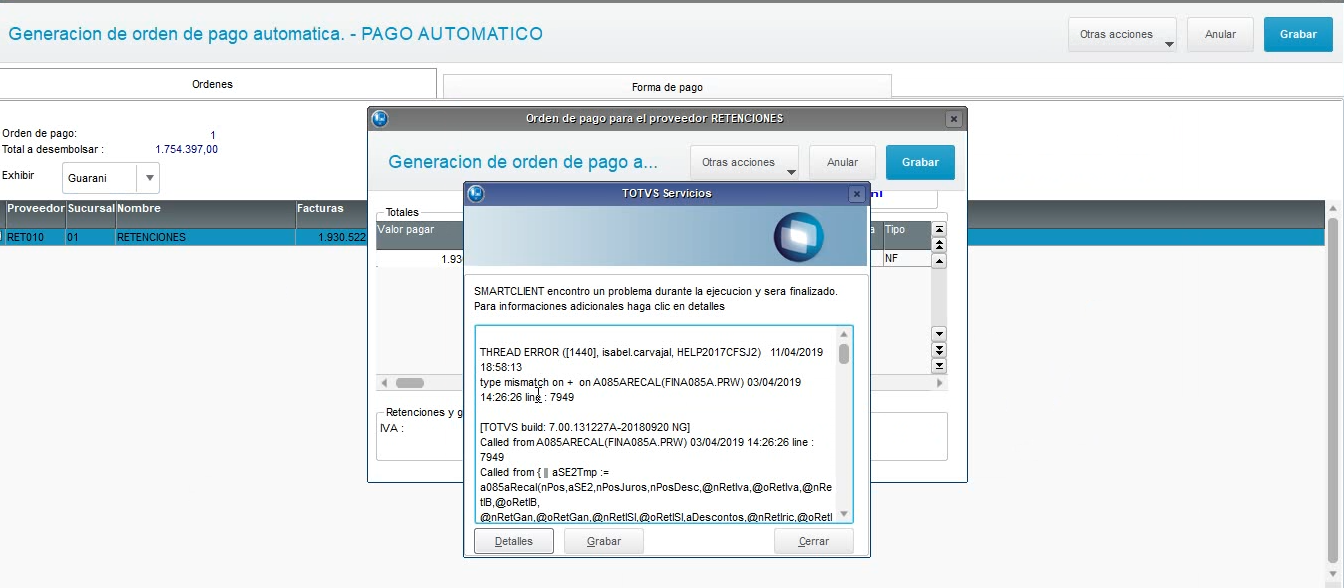Open Otras acciones dropdown in main window
This screenshot has height=588, width=1344.
[1123, 34]
